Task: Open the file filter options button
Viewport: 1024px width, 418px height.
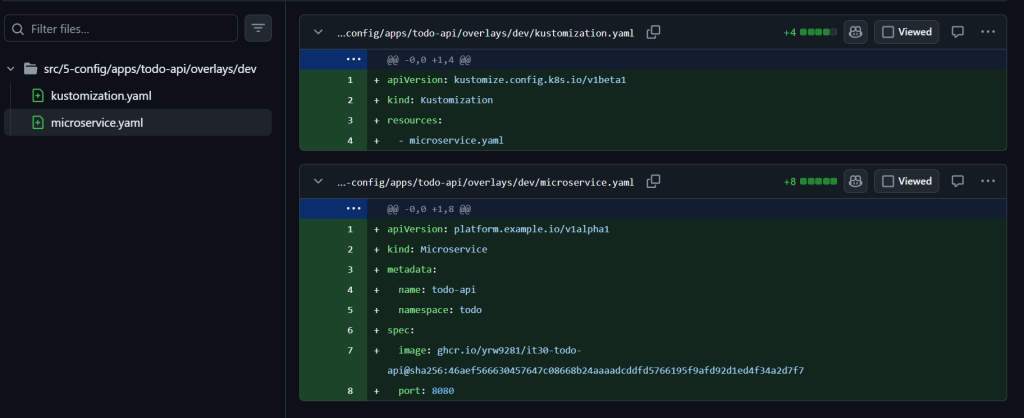Action: point(258,29)
